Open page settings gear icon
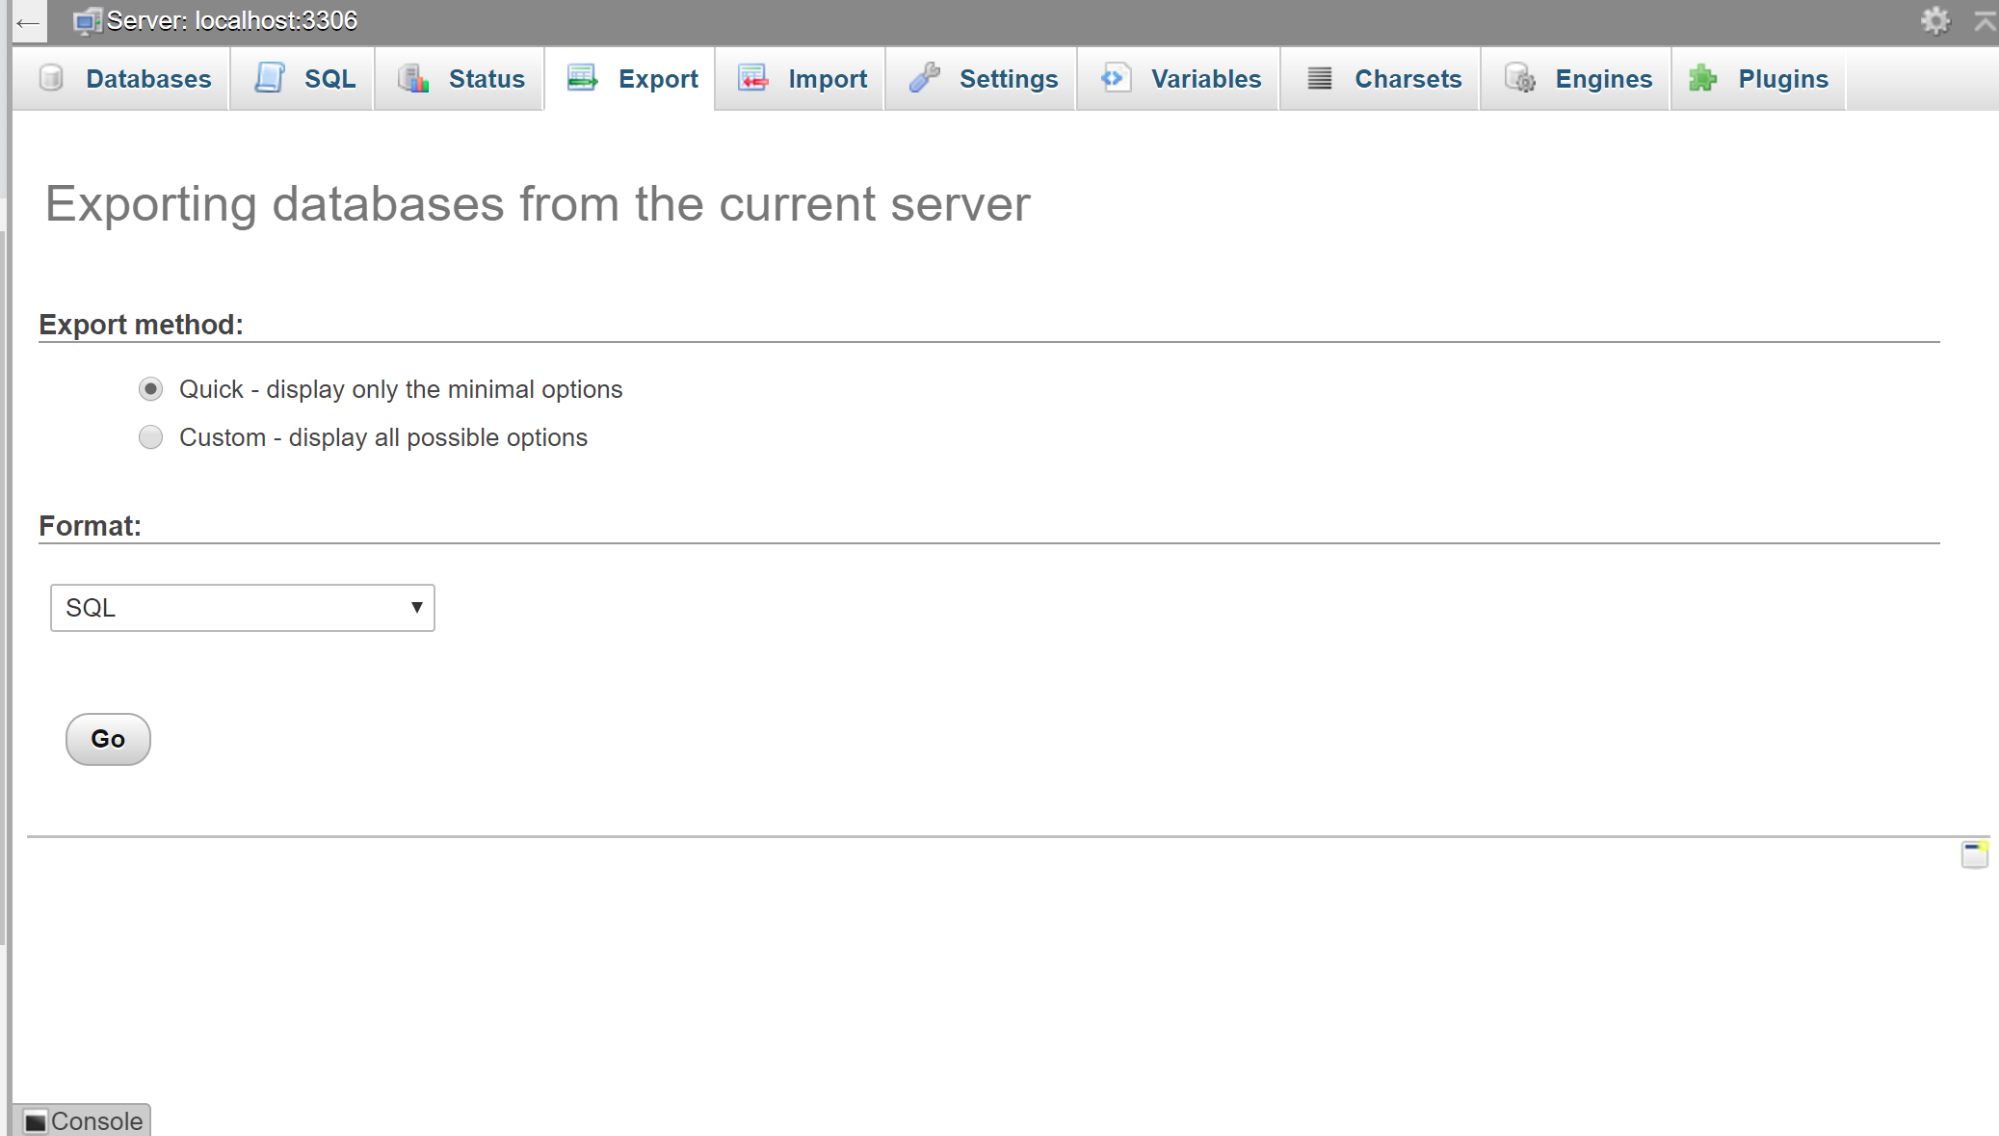 (x=1935, y=21)
